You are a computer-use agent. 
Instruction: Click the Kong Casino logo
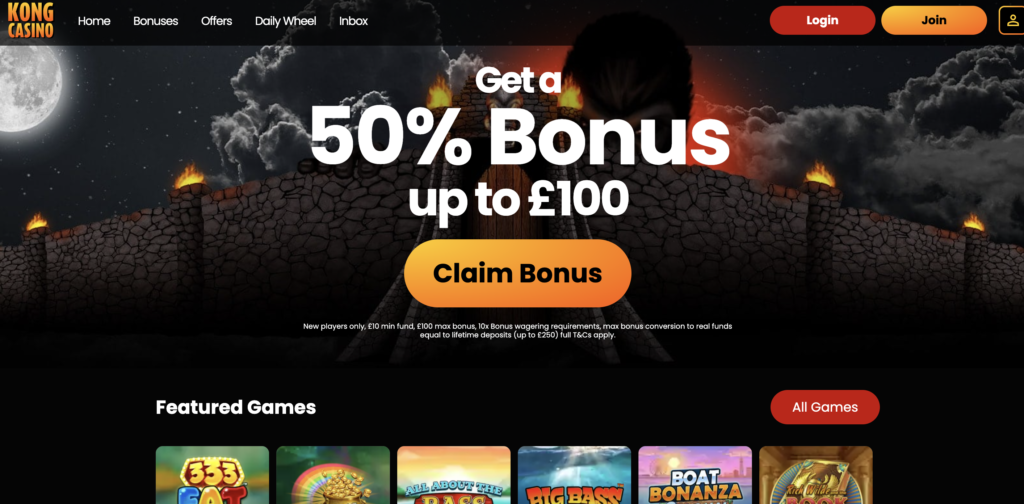31,20
